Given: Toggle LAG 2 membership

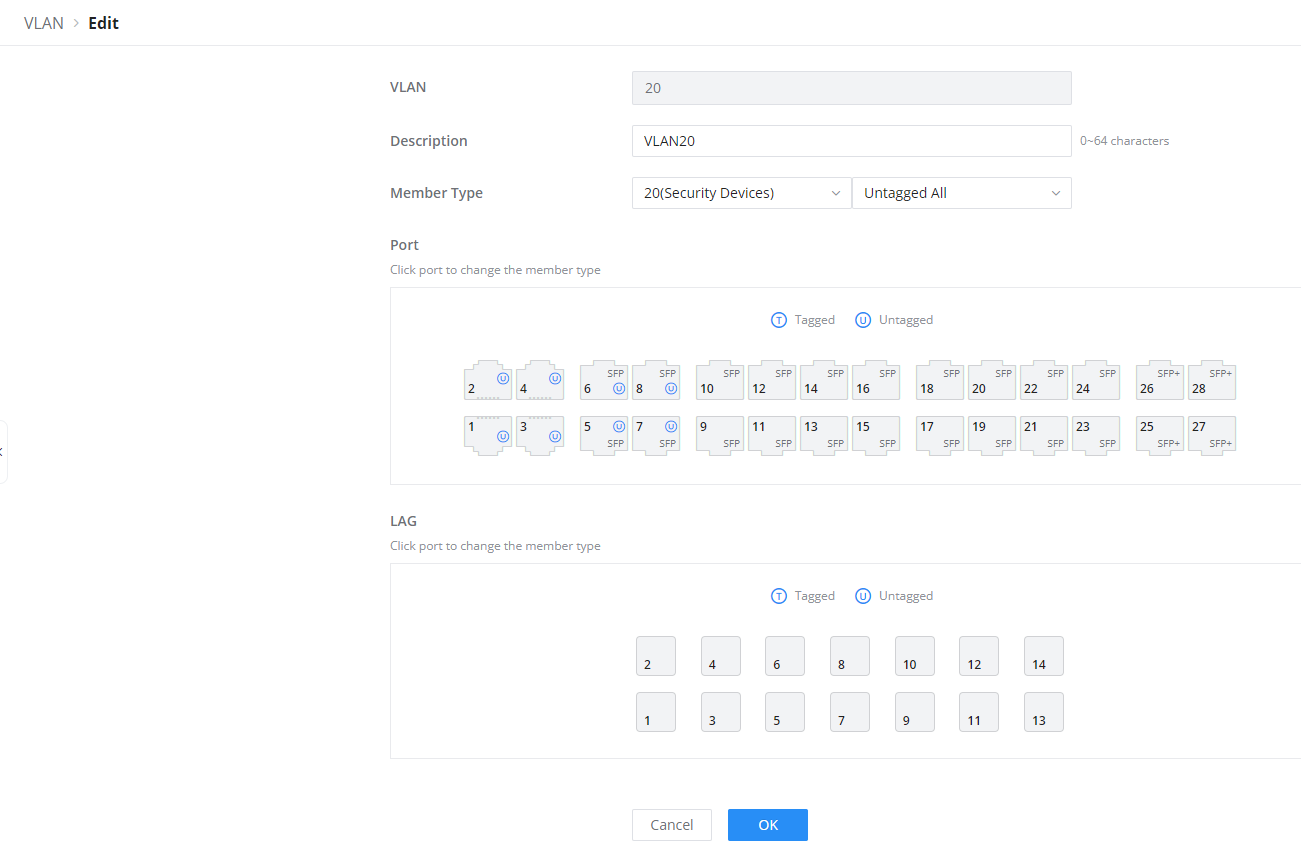Looking at the screenshot, I should (x=656, y=656).
